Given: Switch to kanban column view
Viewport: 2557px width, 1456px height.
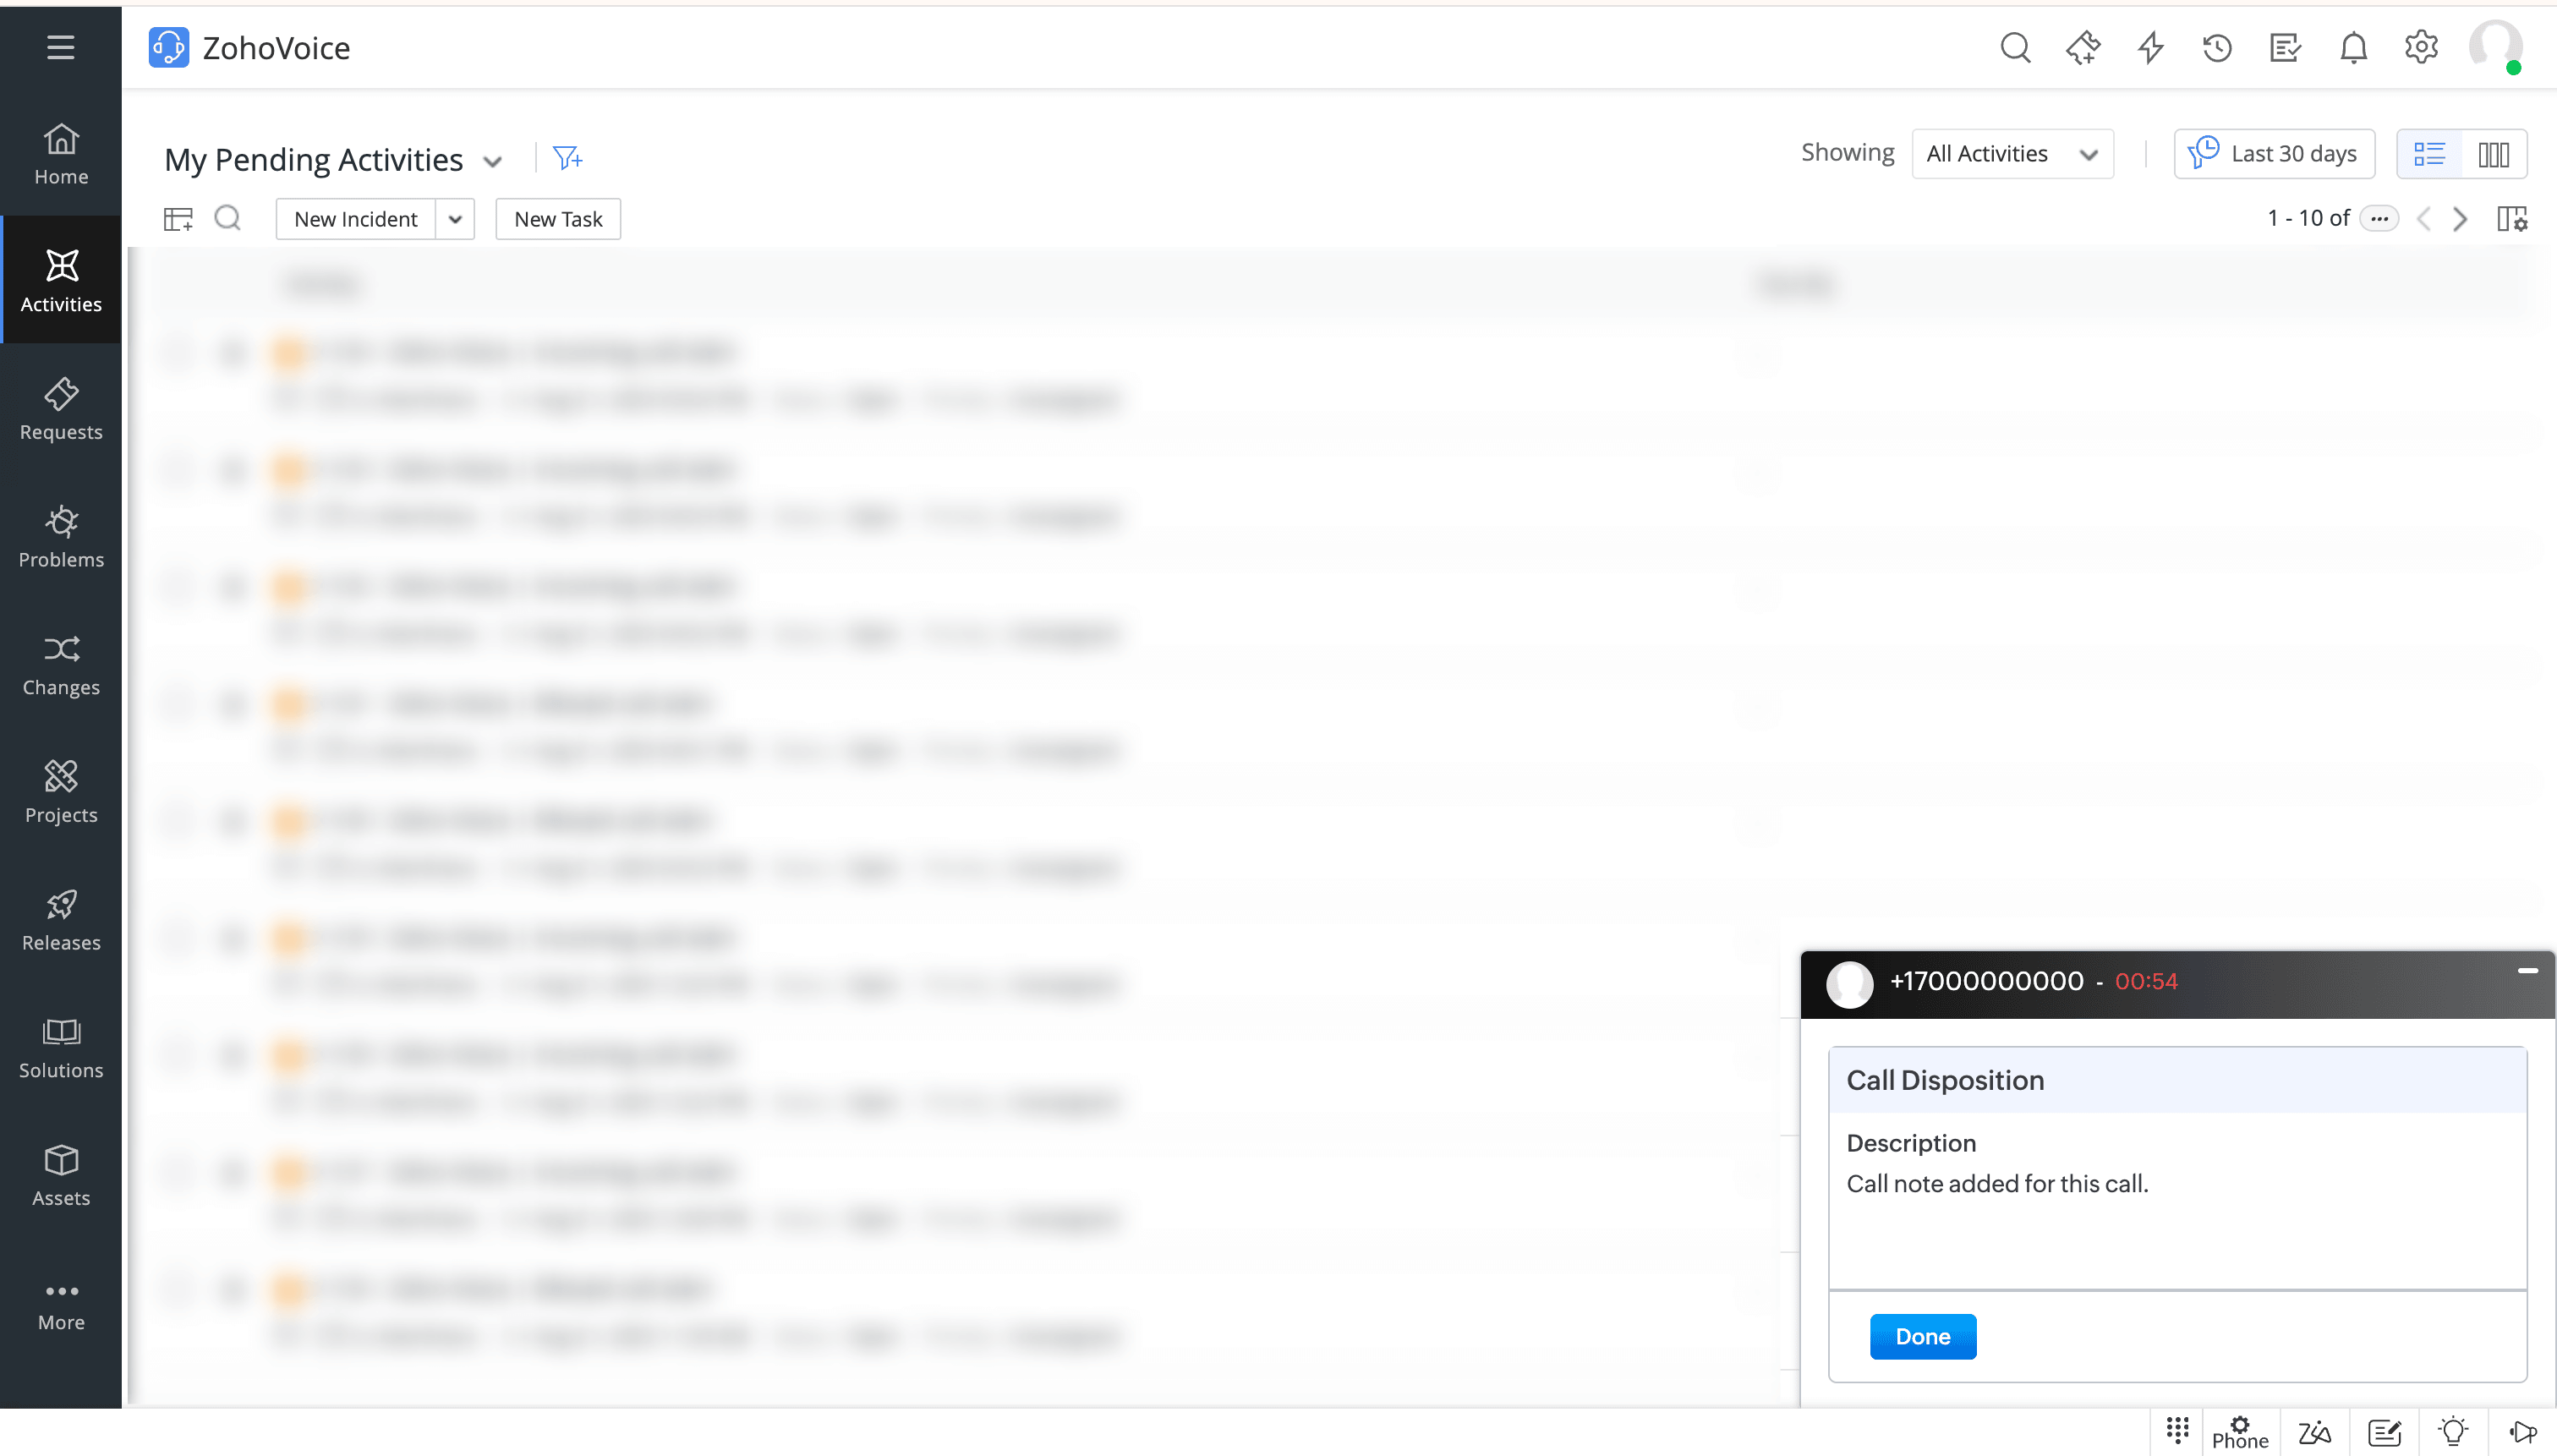Looking at the screenshot, I should pos(2493,154).
